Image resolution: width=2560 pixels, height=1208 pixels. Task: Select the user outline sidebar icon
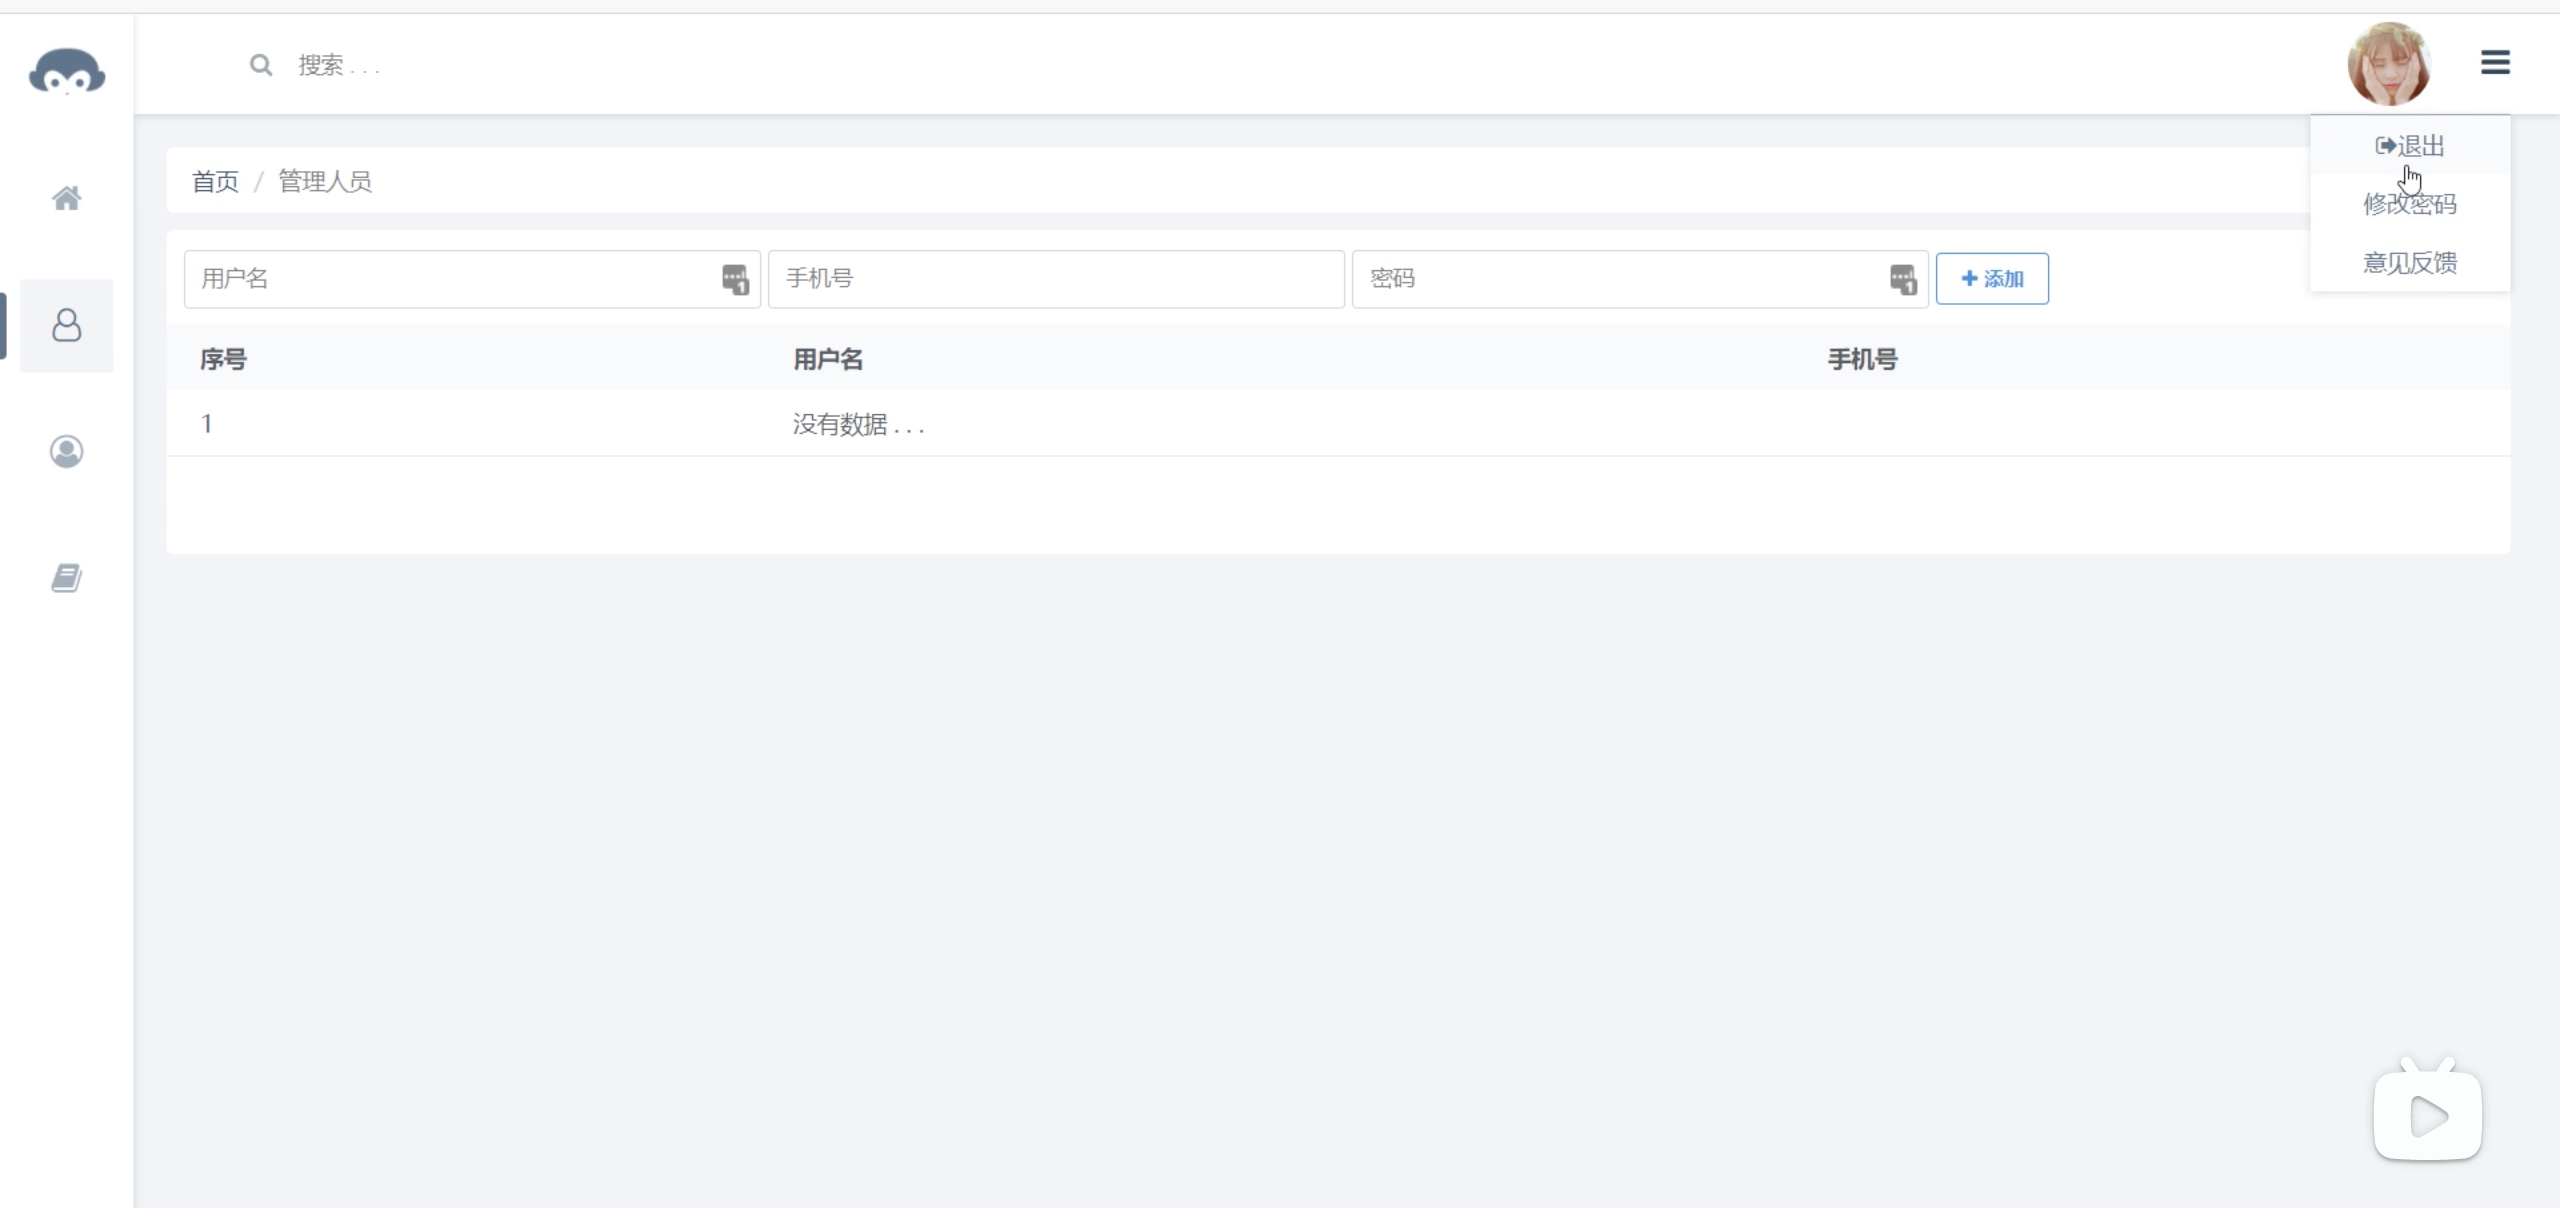click(67, 326)
